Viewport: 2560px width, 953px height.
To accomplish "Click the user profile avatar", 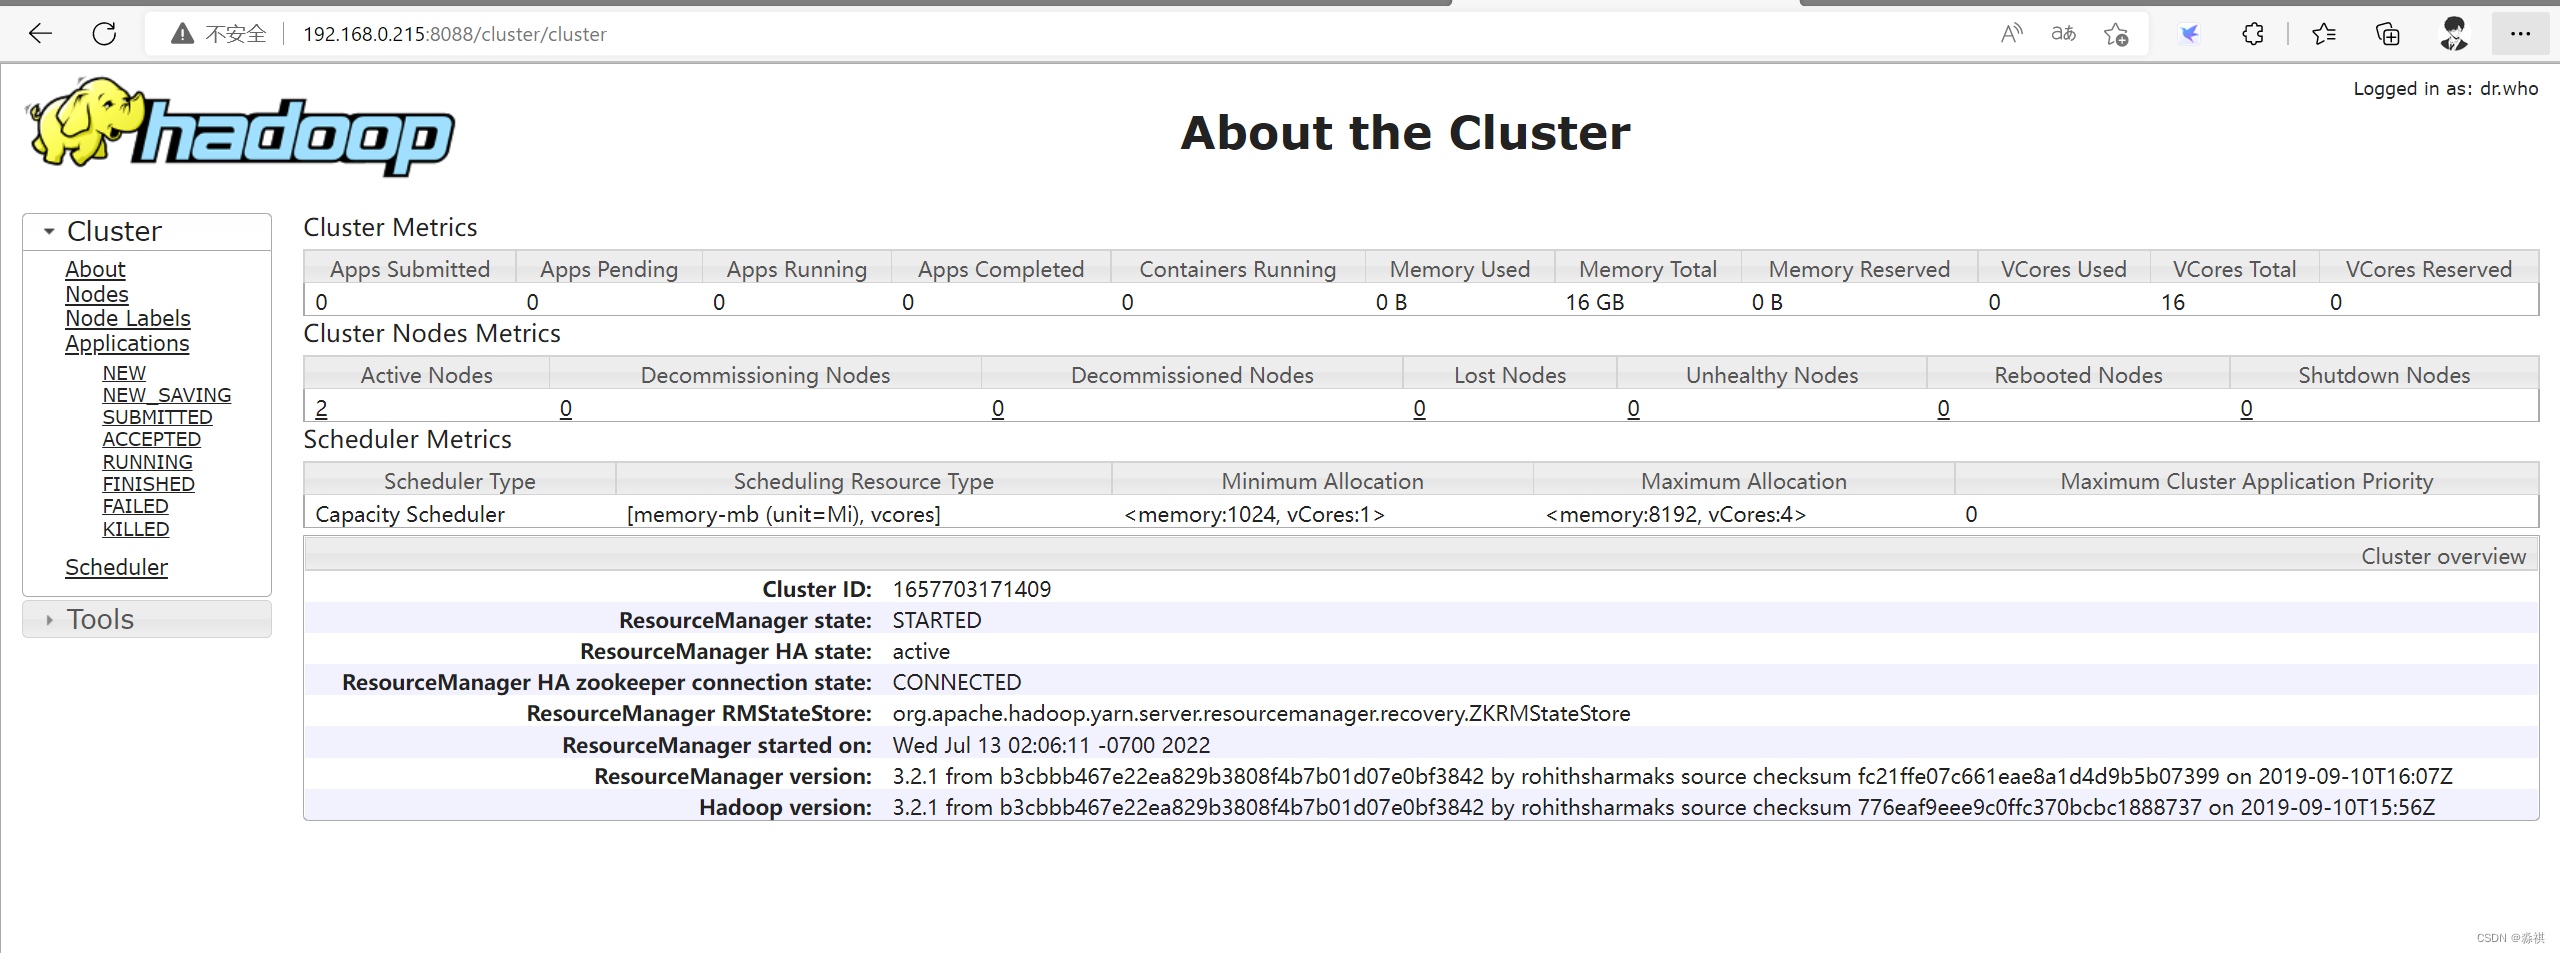I will pyautogui.click(x=2454, y=34).
